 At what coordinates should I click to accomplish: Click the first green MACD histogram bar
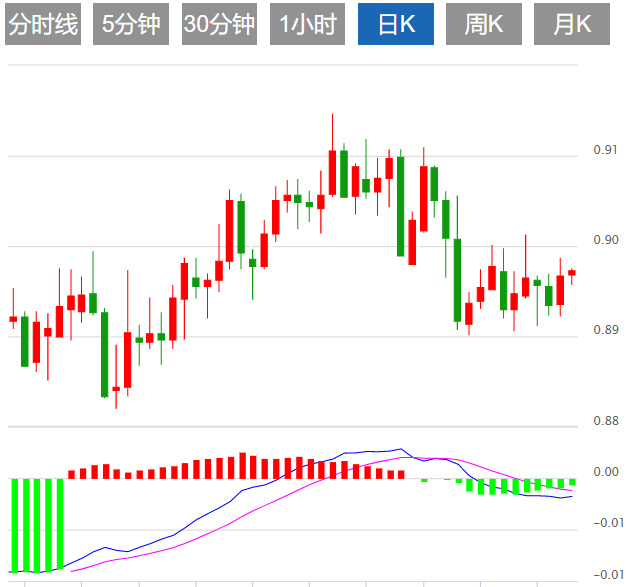[x=14, y=526]
